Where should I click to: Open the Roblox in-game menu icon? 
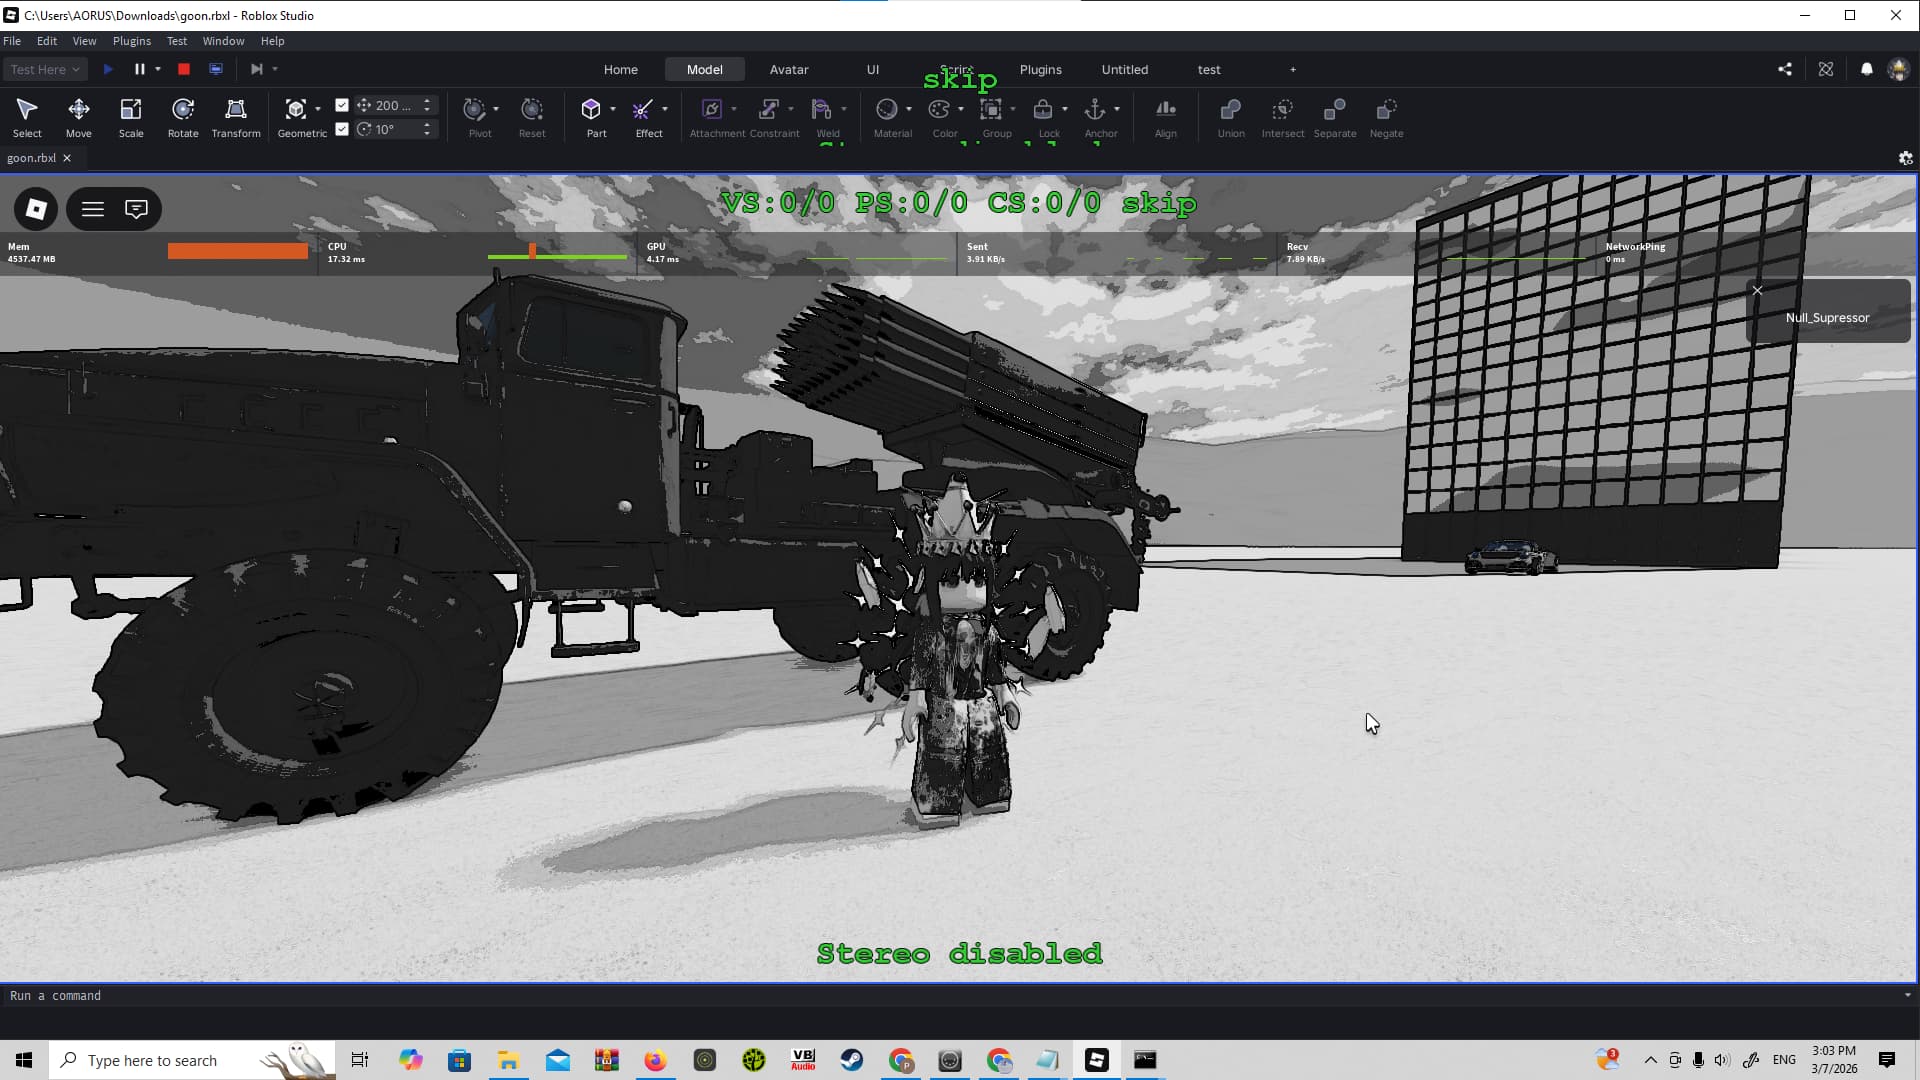point(36,209)
